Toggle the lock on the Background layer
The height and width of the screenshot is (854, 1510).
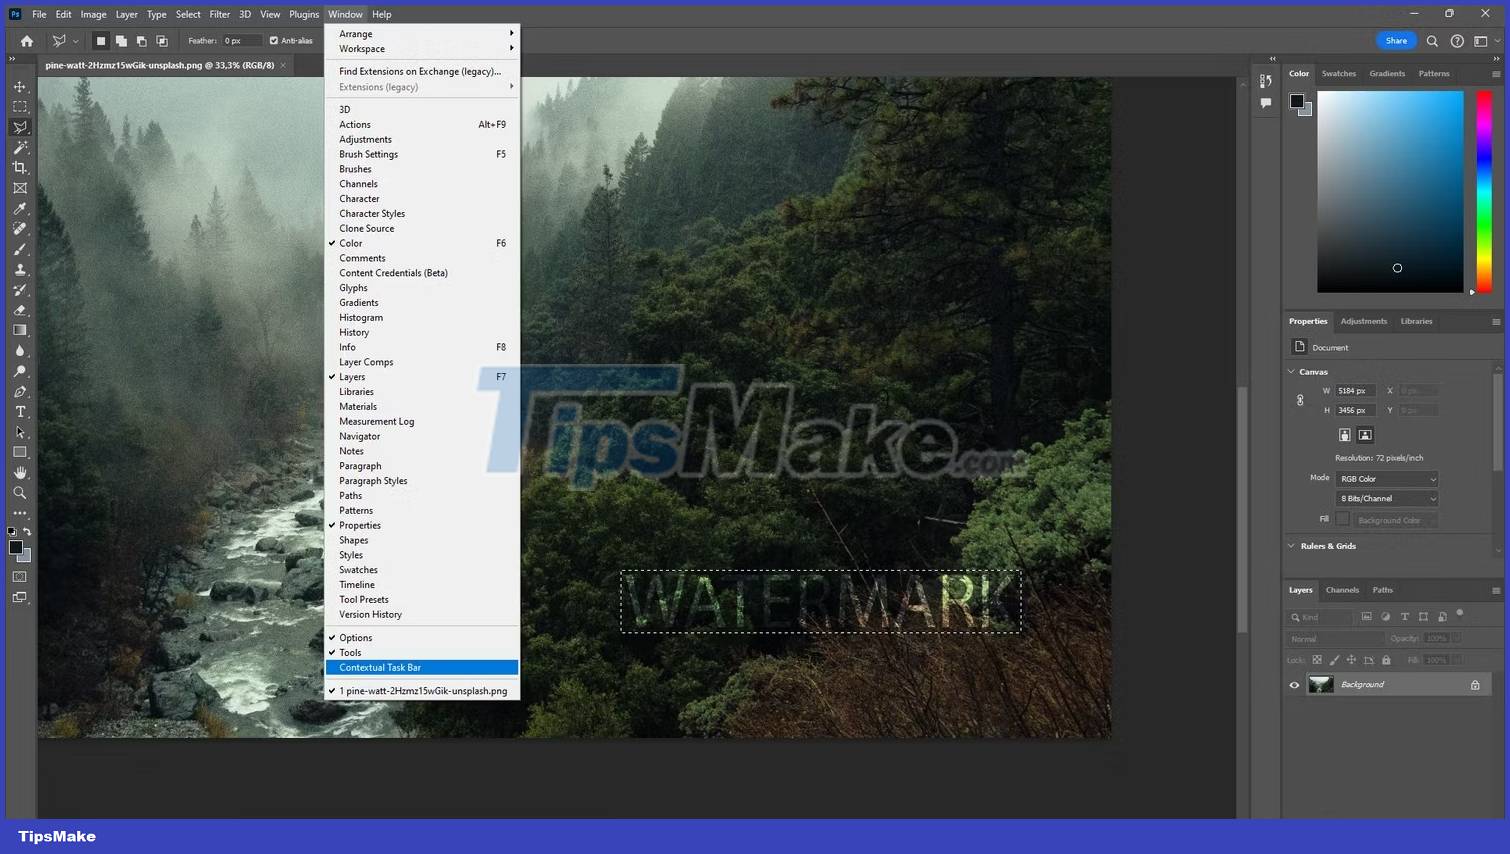(x=1475, y=684)
